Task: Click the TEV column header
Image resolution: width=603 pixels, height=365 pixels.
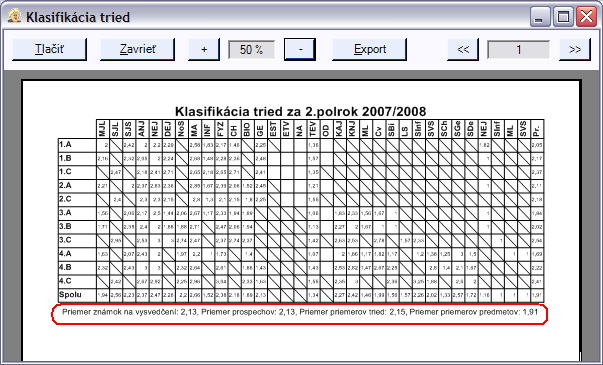Action: pos(313,129)
